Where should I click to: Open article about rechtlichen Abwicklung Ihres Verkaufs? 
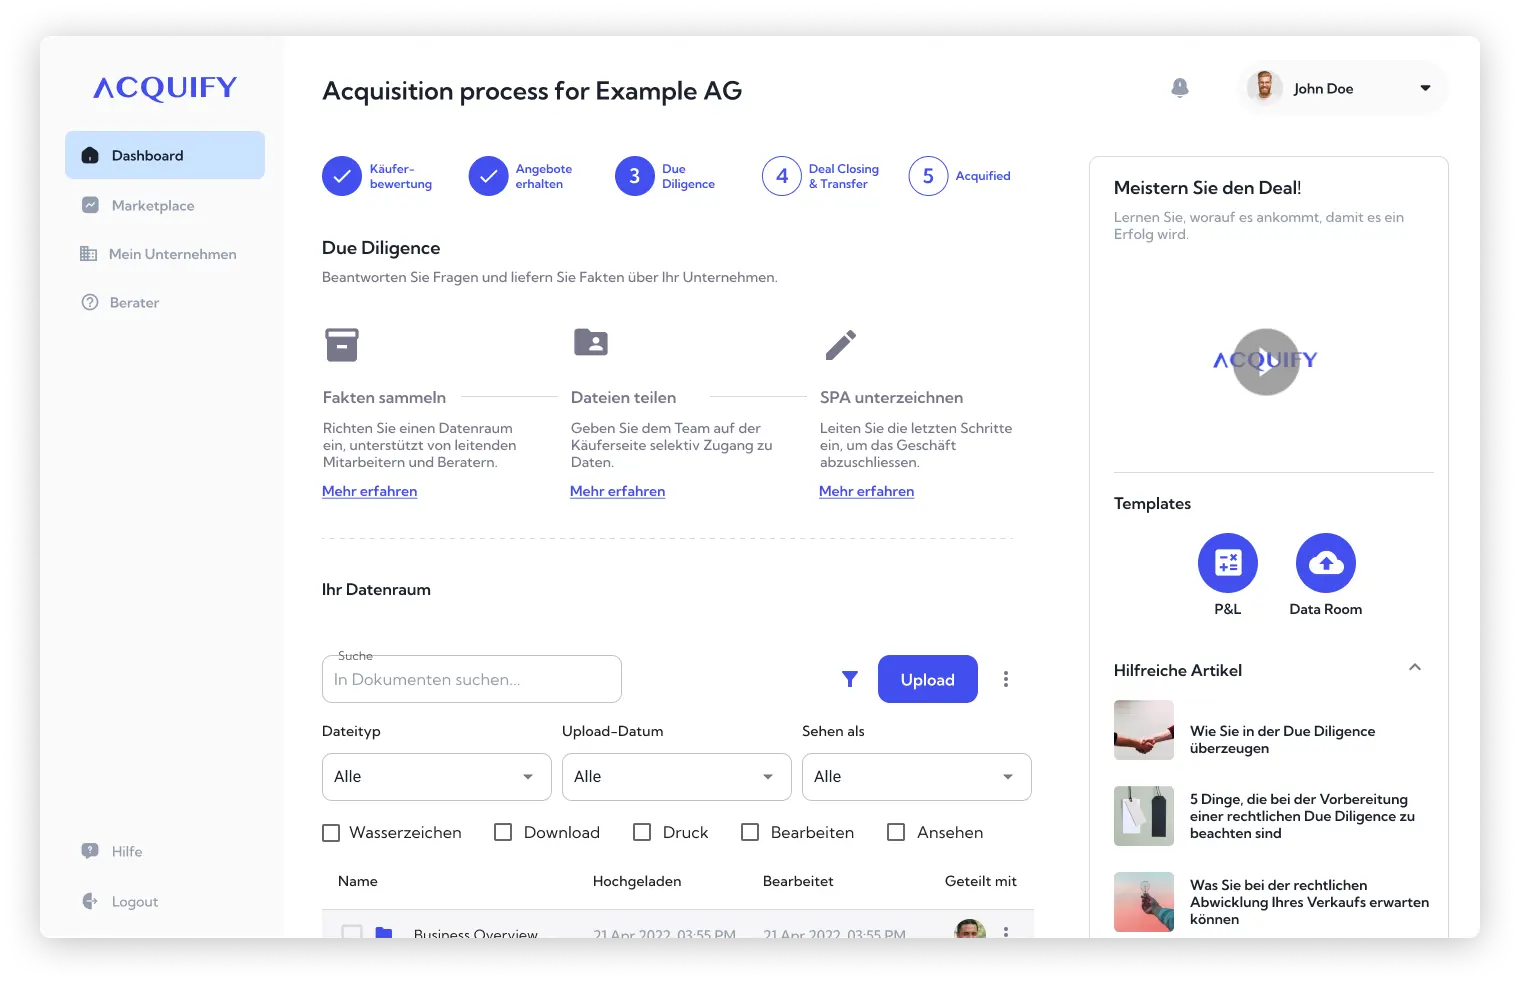pyautogui.click(x=1310, y=902)
